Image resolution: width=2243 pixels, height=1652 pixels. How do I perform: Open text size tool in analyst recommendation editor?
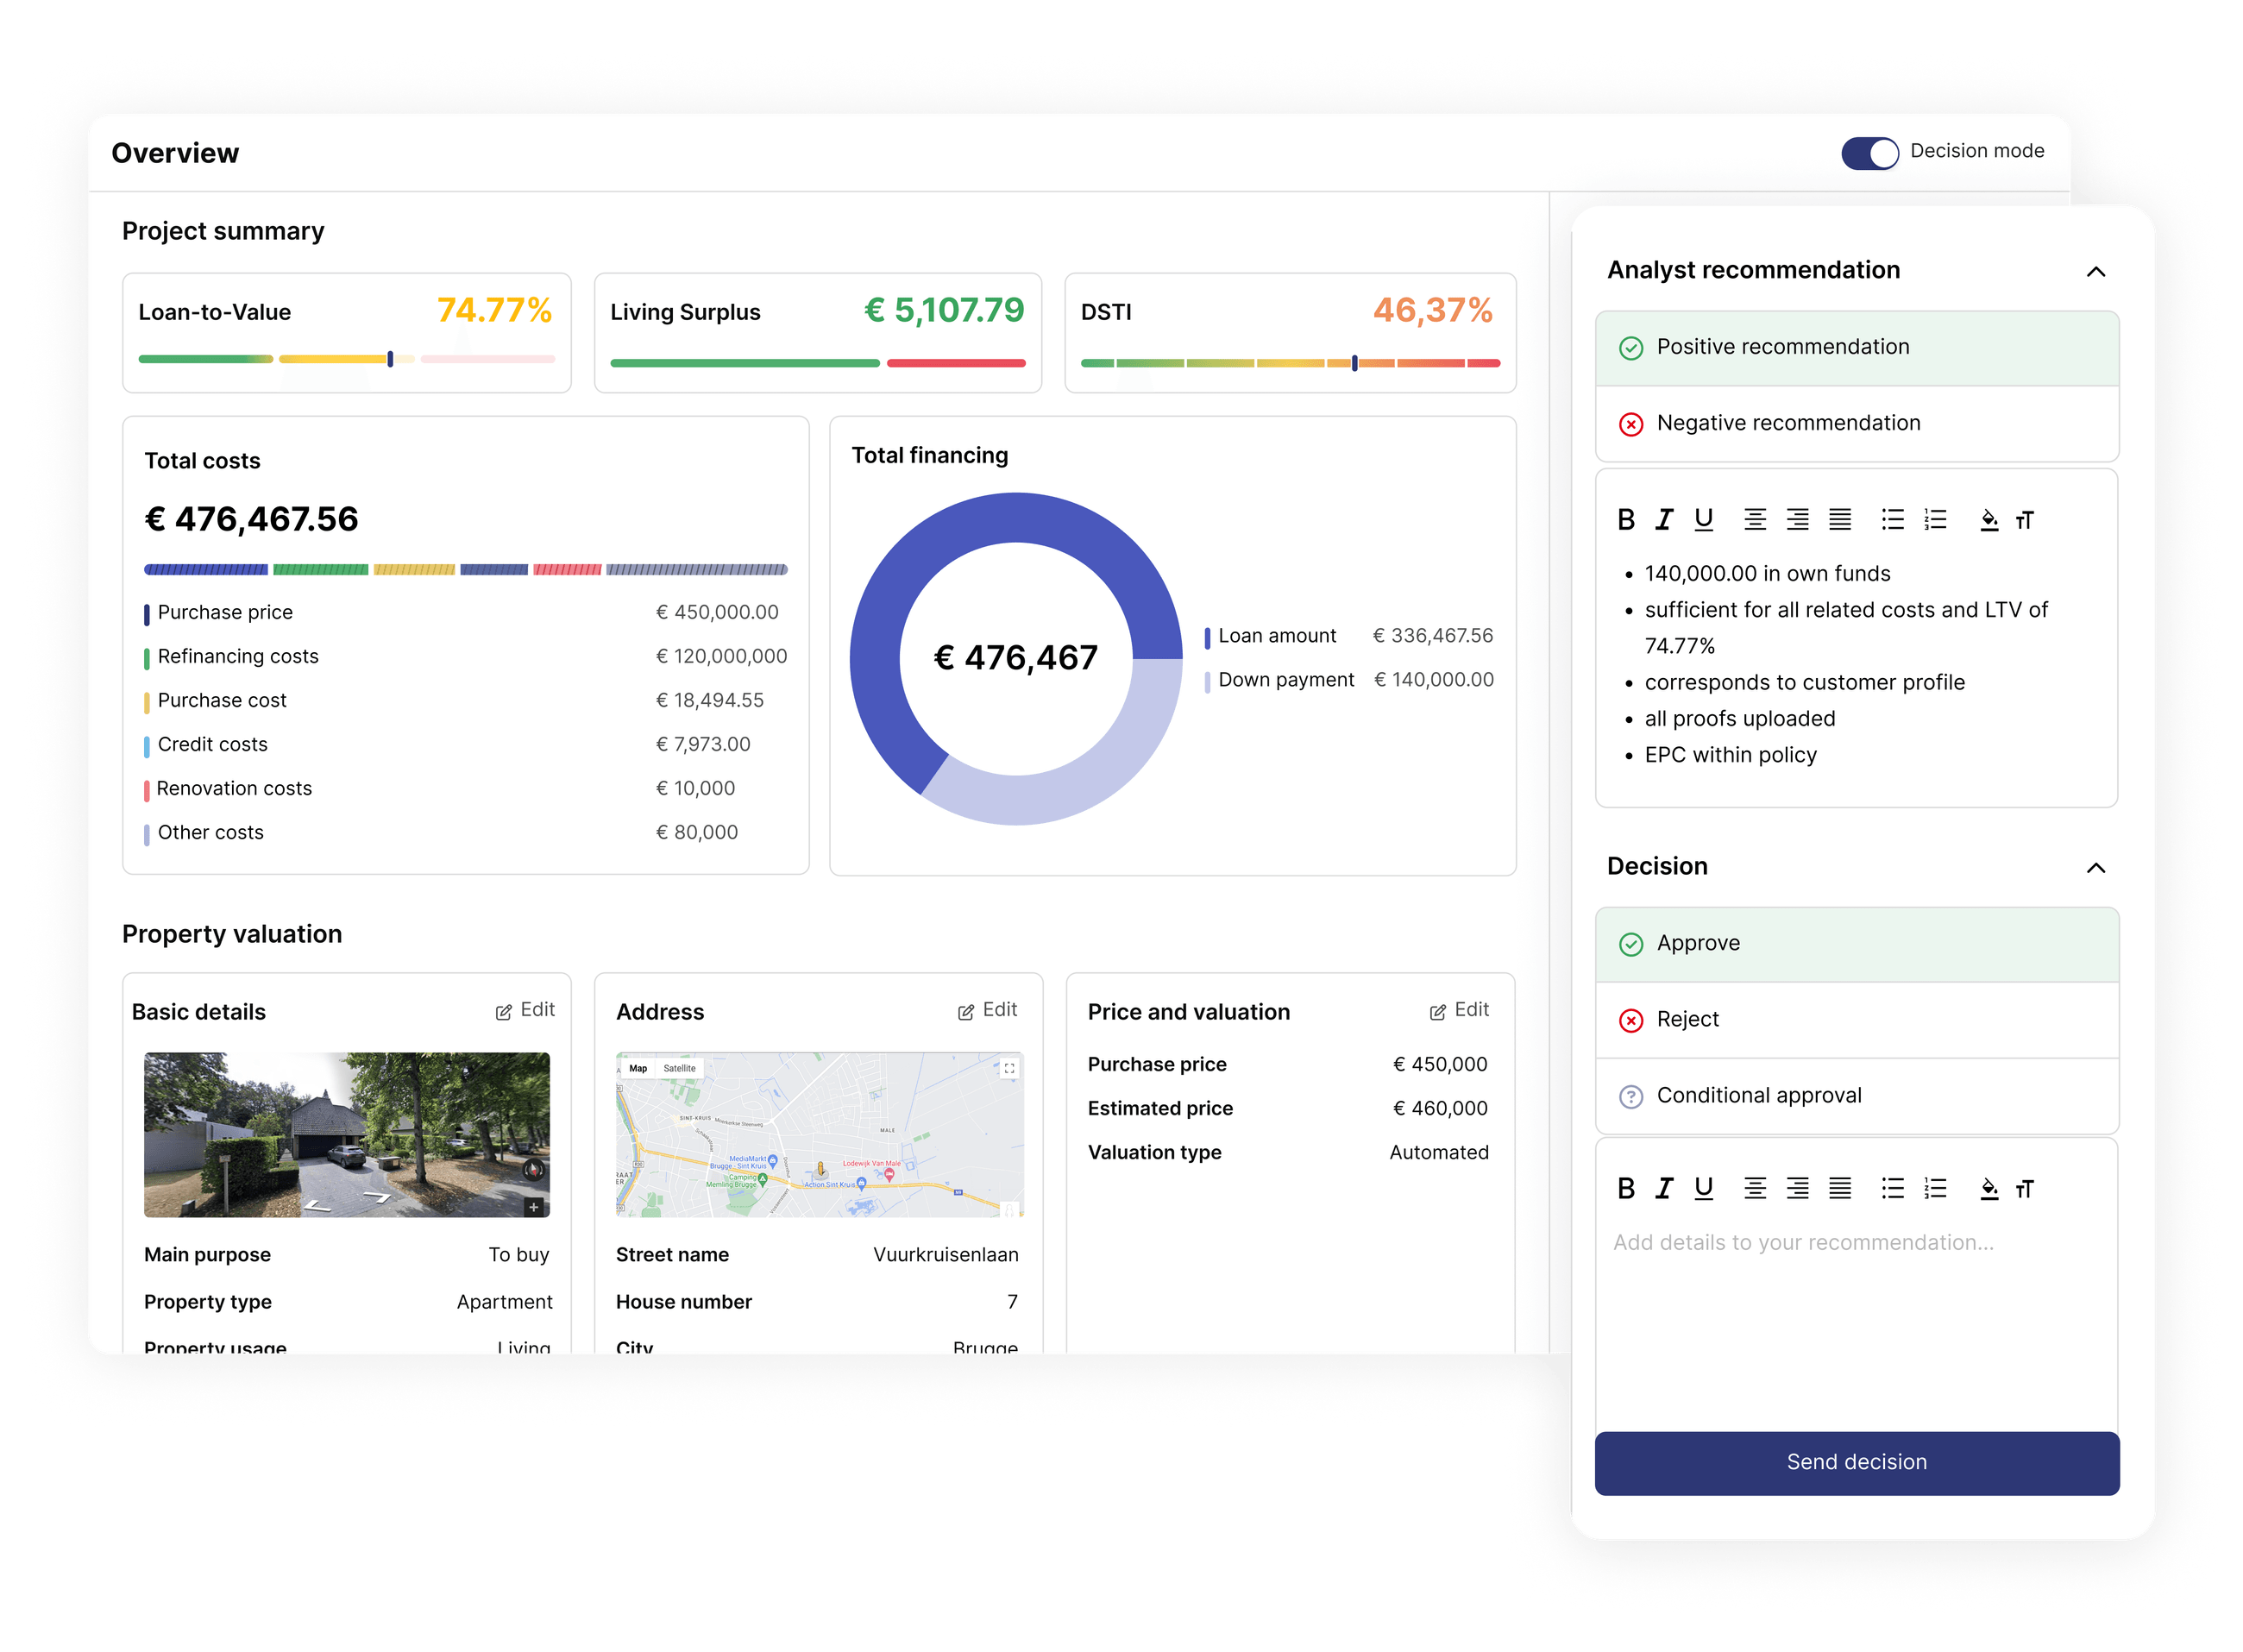coord(2024,520)
